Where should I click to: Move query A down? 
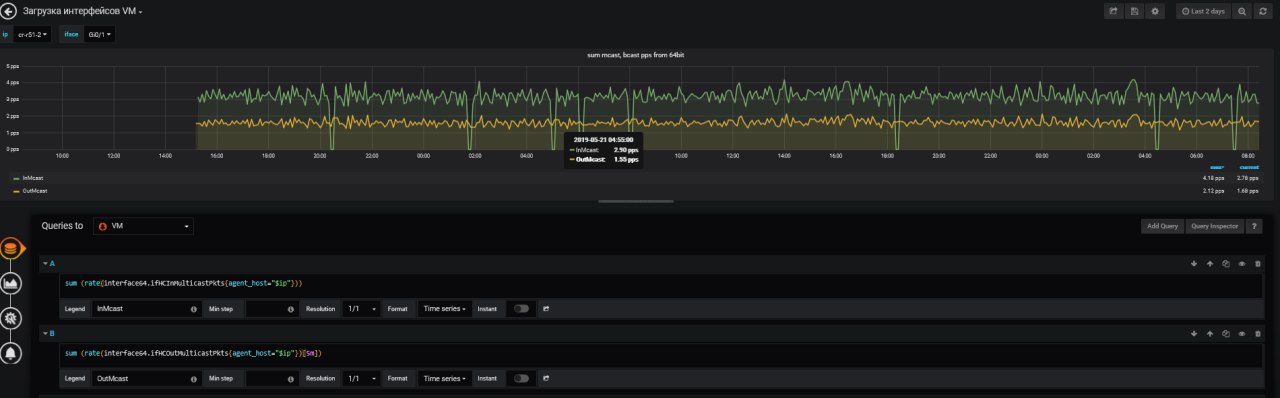1194,264
